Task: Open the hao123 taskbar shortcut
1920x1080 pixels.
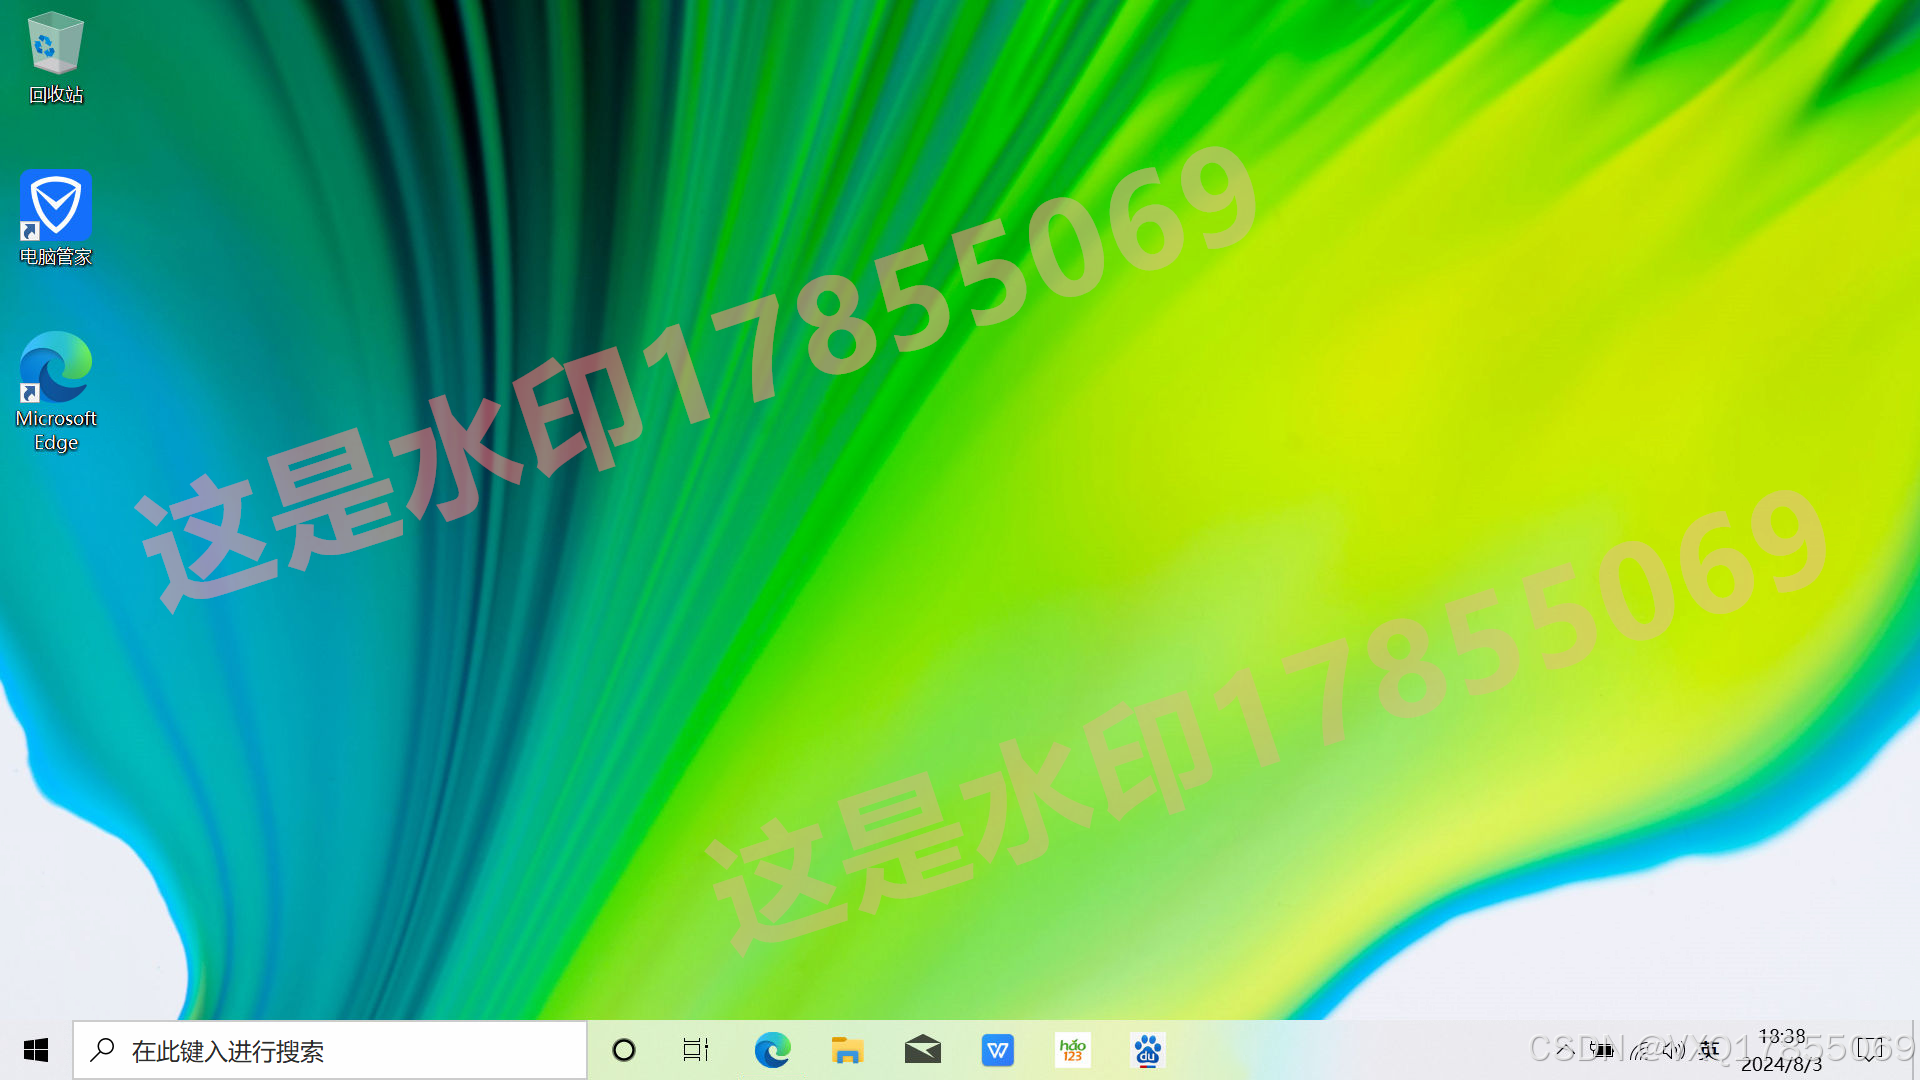Action: [1073, 1050]
